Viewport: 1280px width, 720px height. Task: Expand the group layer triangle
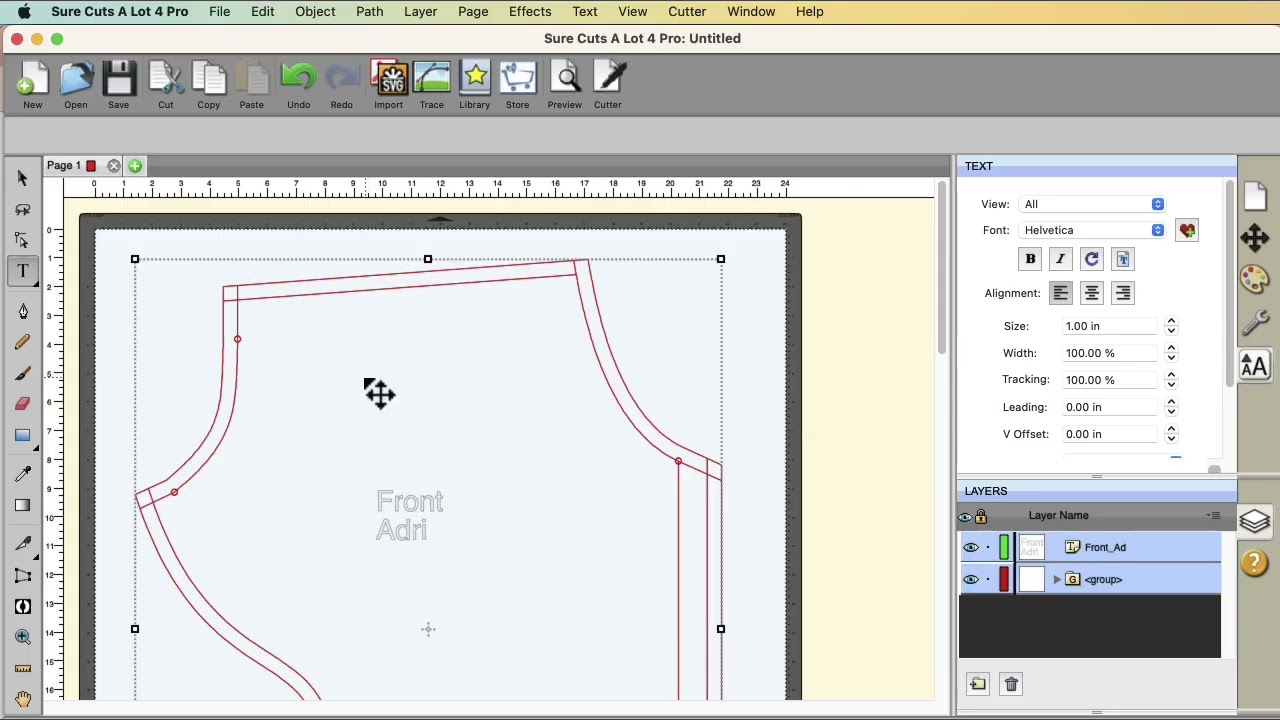click(1057, 580)
